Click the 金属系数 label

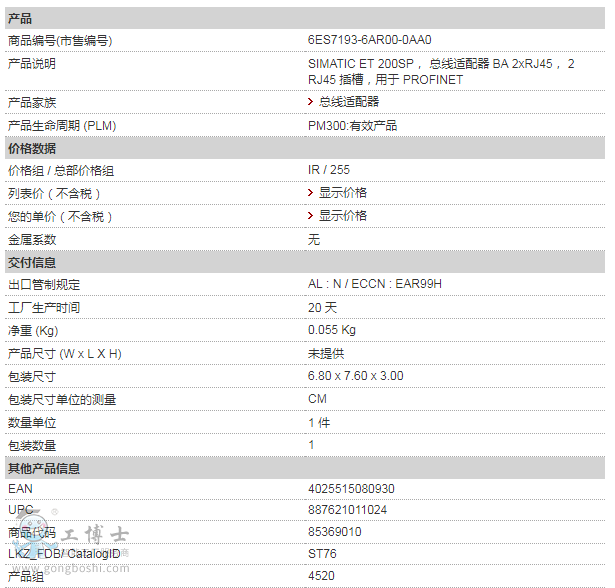tap(32, 239)
